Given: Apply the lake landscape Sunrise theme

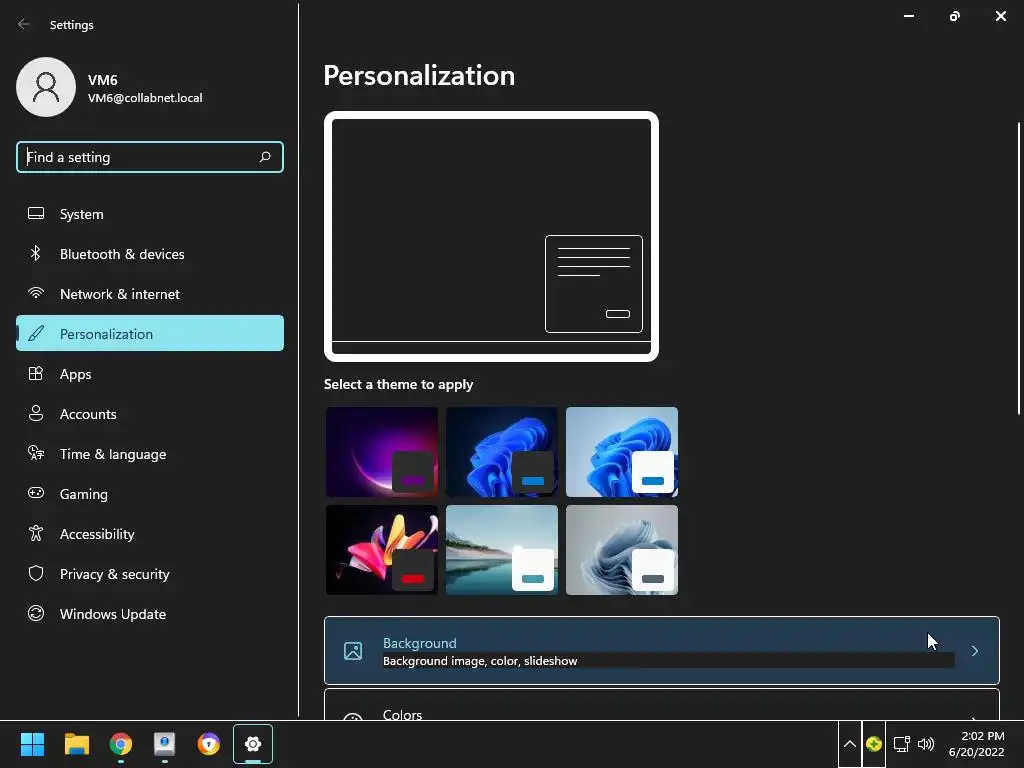Looking at the screenshot, I should tap(502, 550).
